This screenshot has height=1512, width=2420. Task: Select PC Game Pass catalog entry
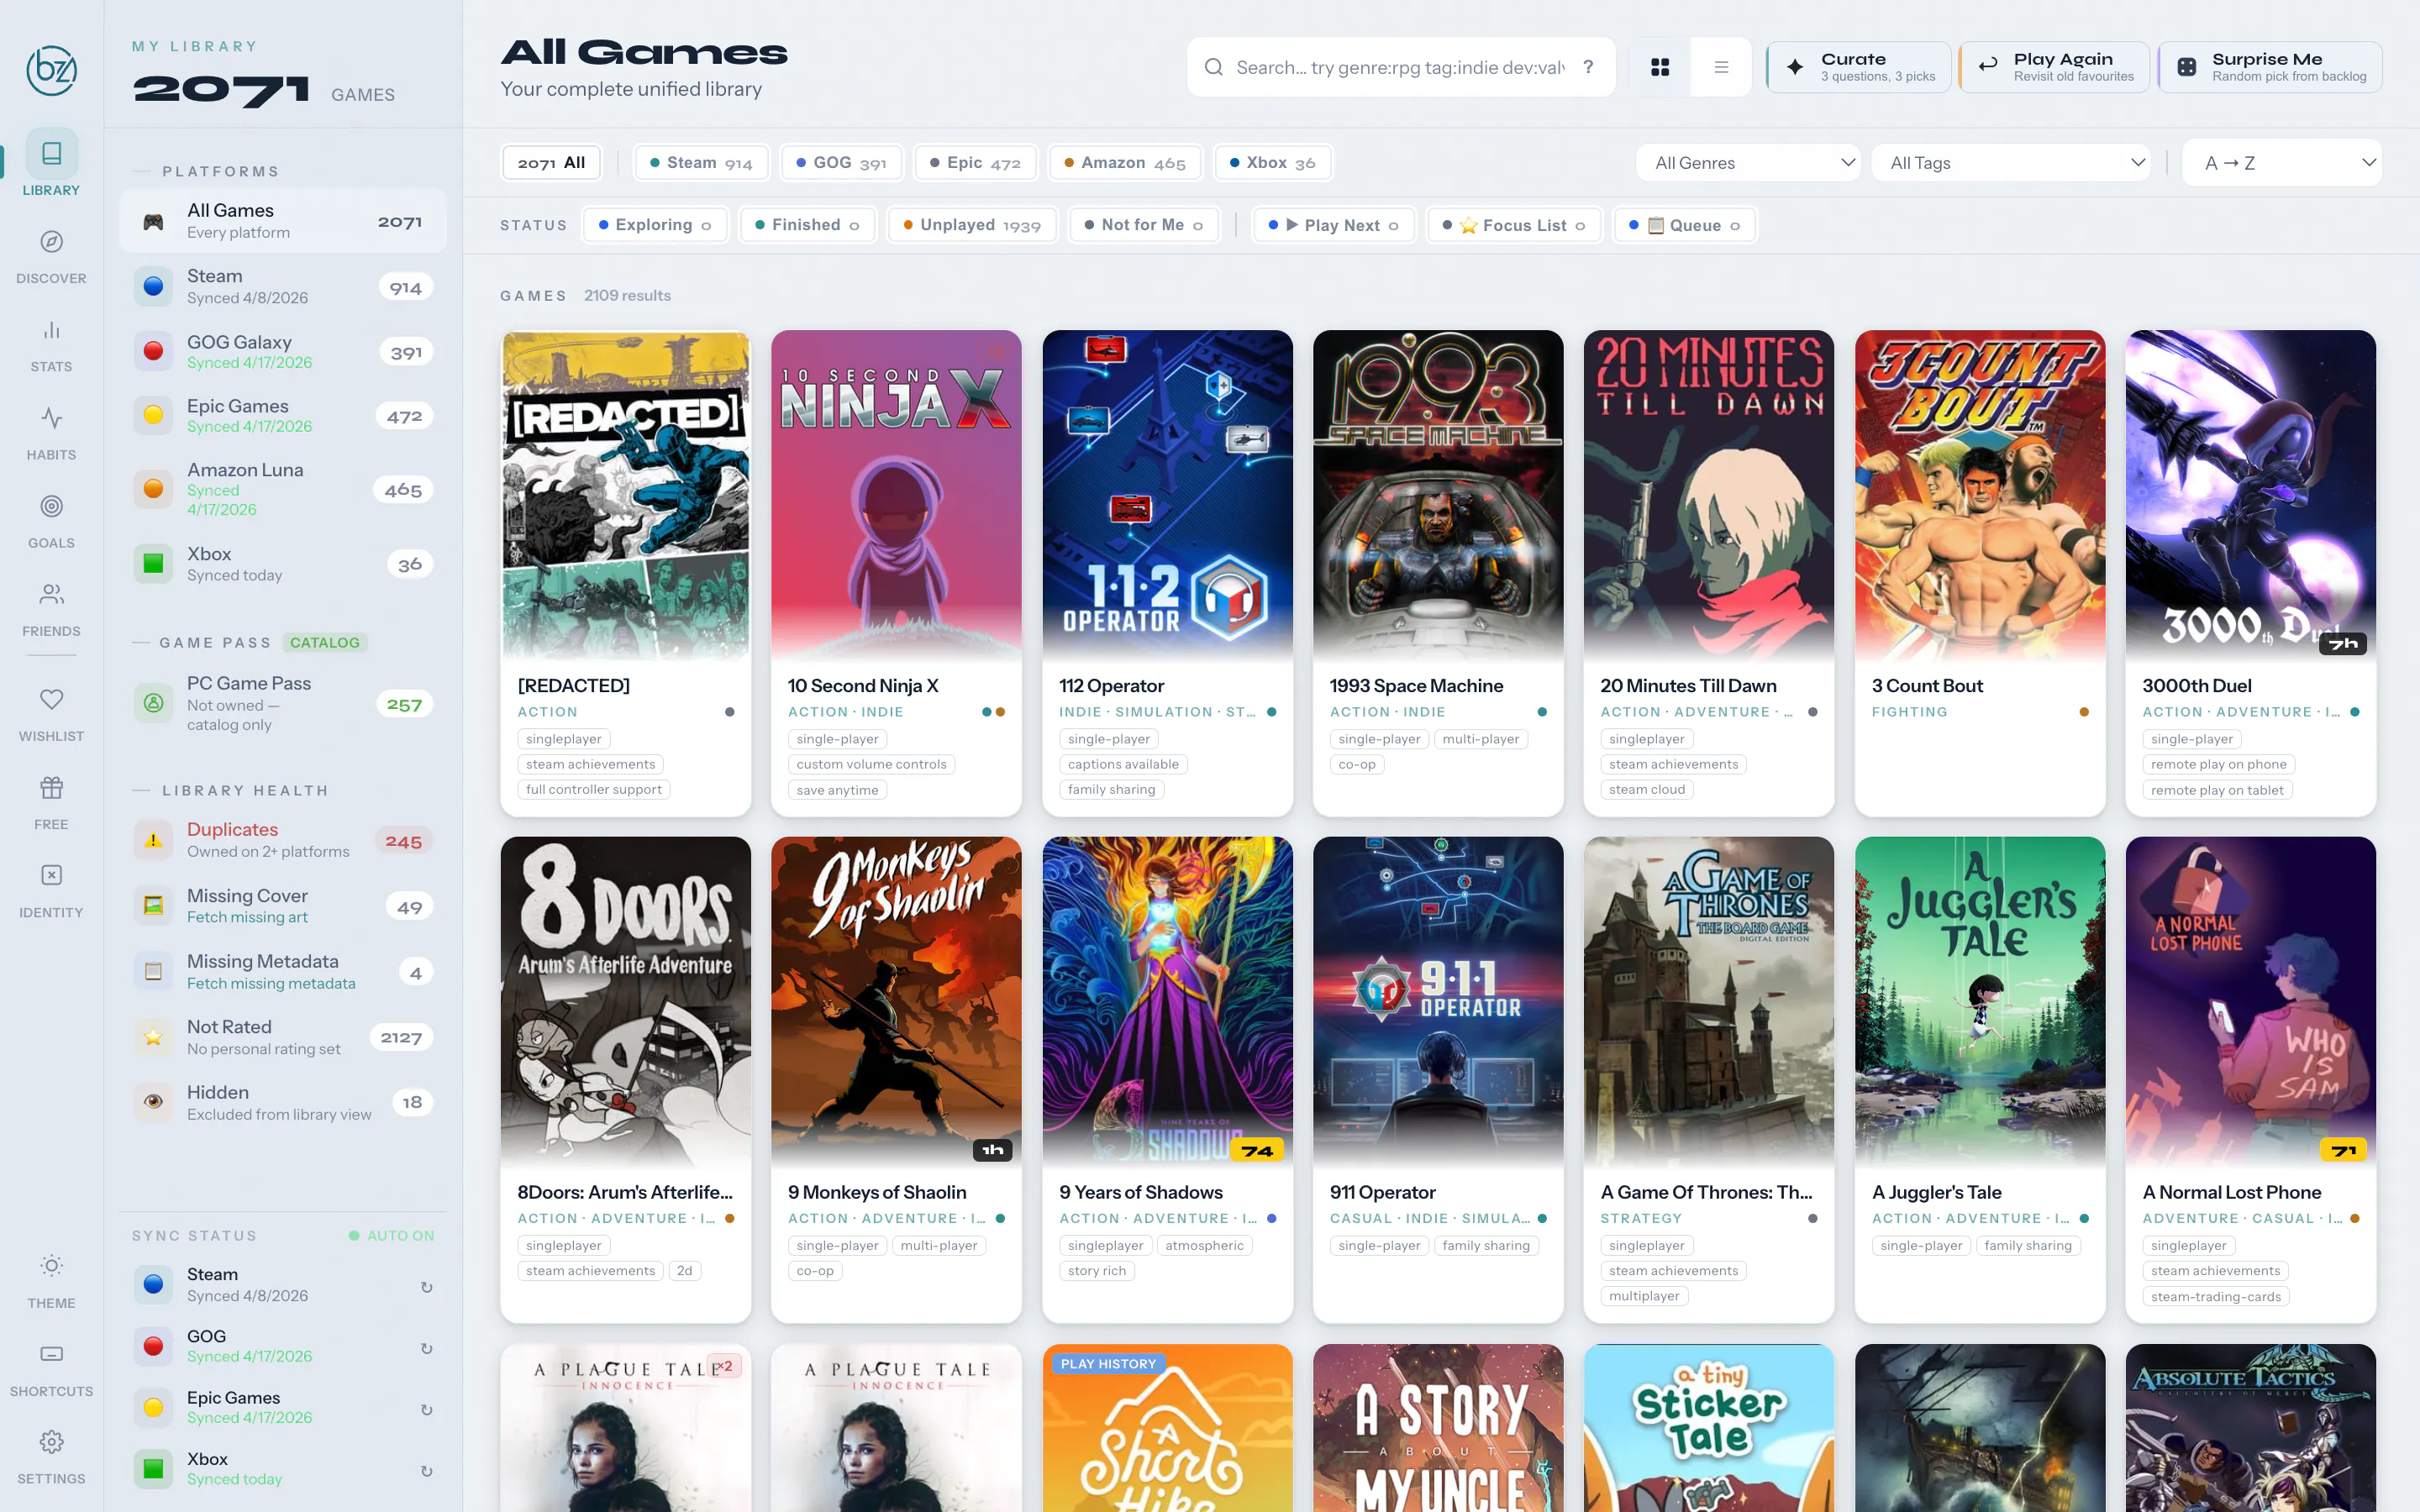click(283, 704)
